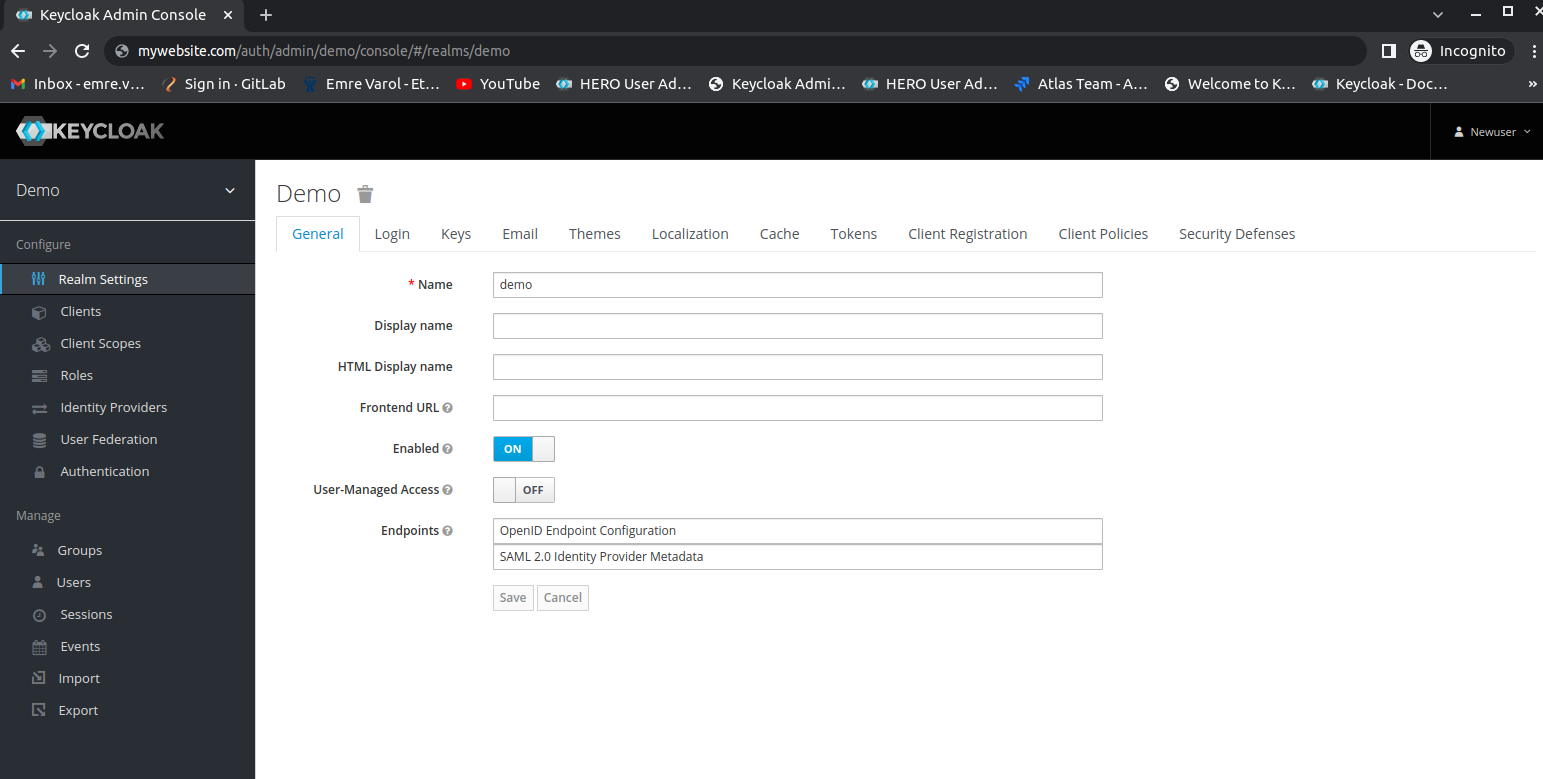Delete the Demo realm via trash icon

[364, 193]
